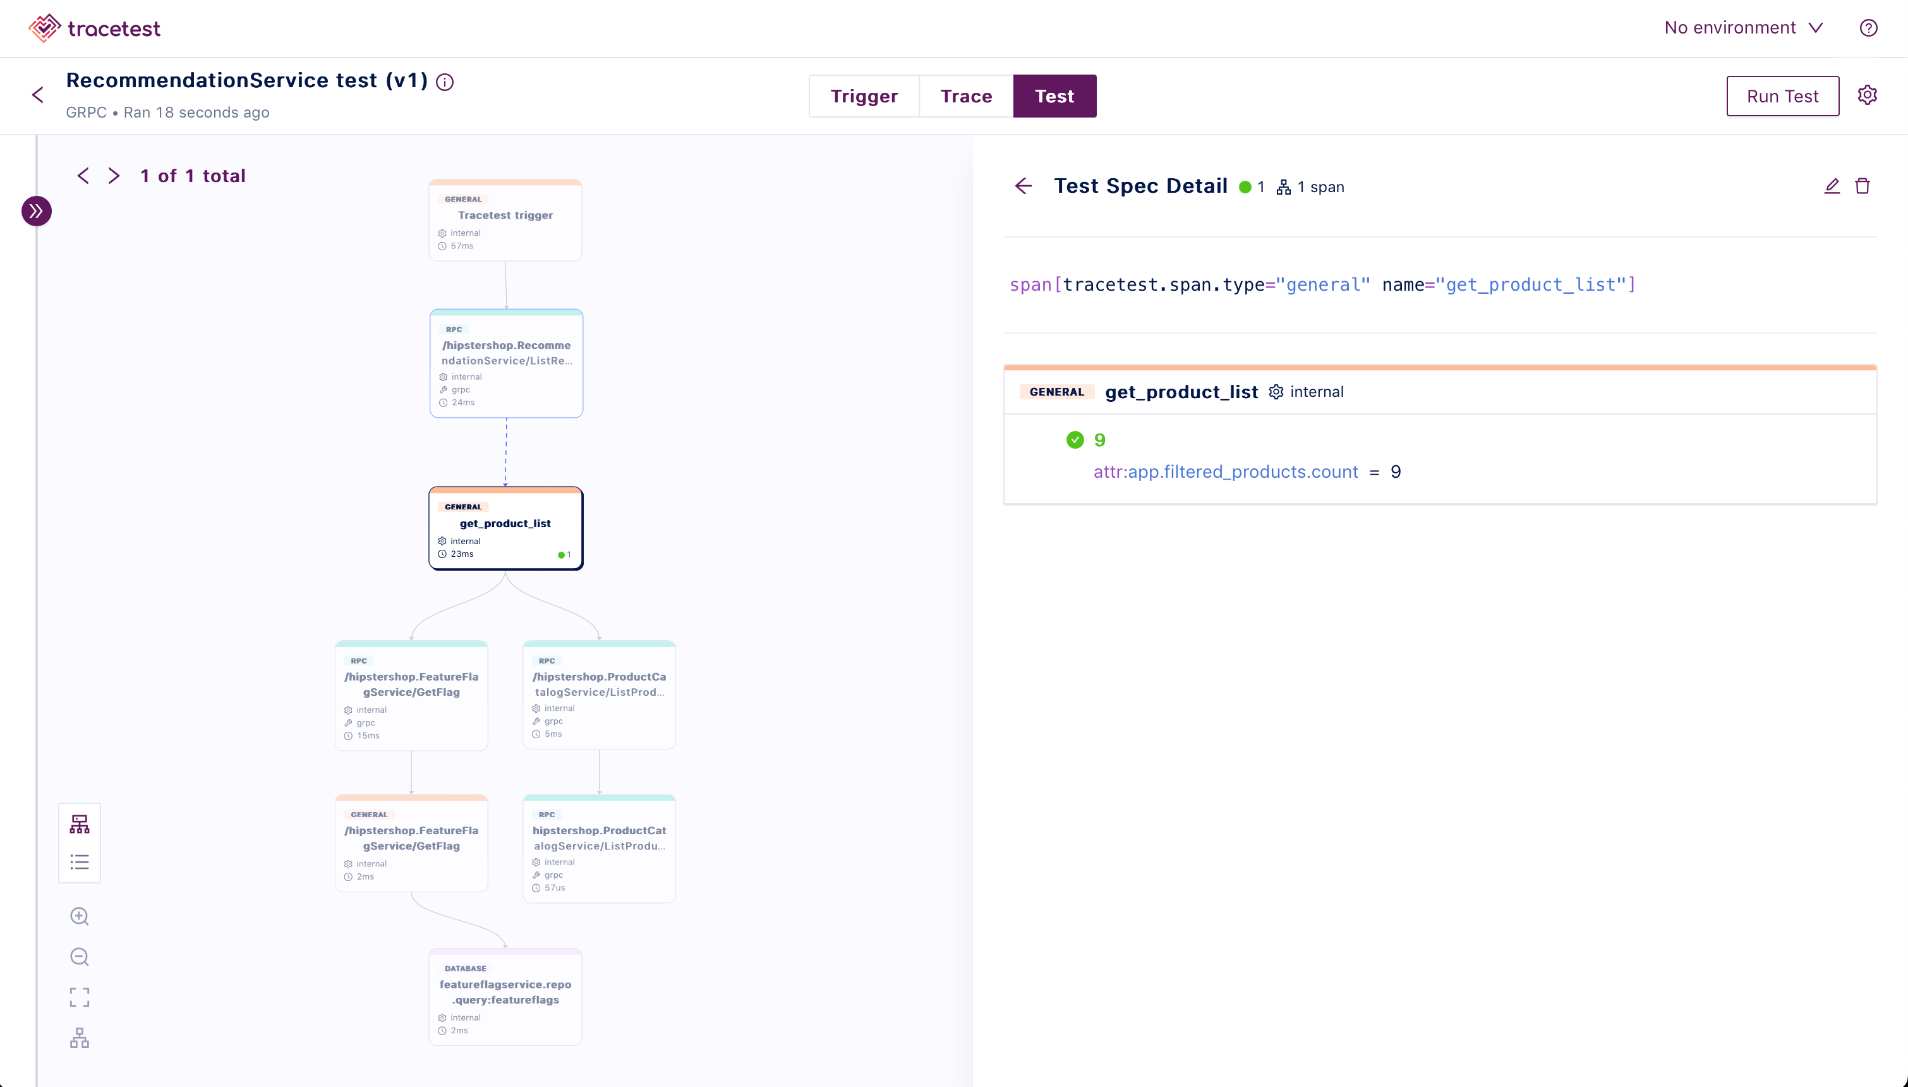This screenshot has height=1087, width=1908.
Task: Click the Run Test button
Action: [1782, 96]
